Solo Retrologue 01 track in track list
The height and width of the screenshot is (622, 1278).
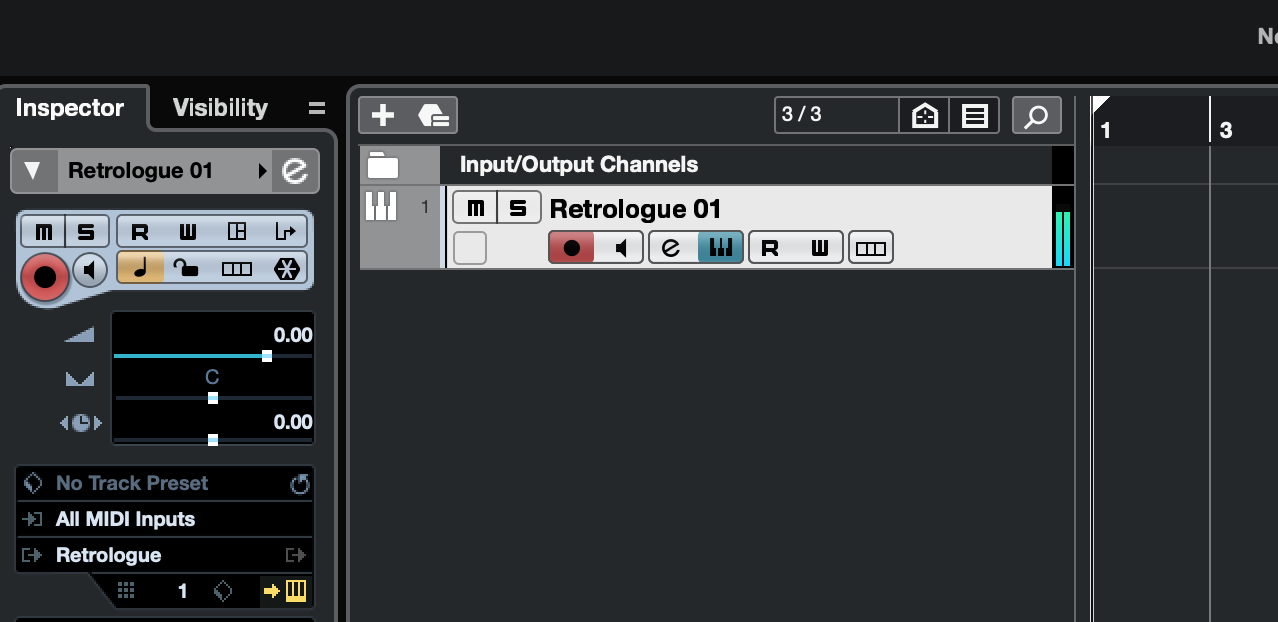coord(518,208)
